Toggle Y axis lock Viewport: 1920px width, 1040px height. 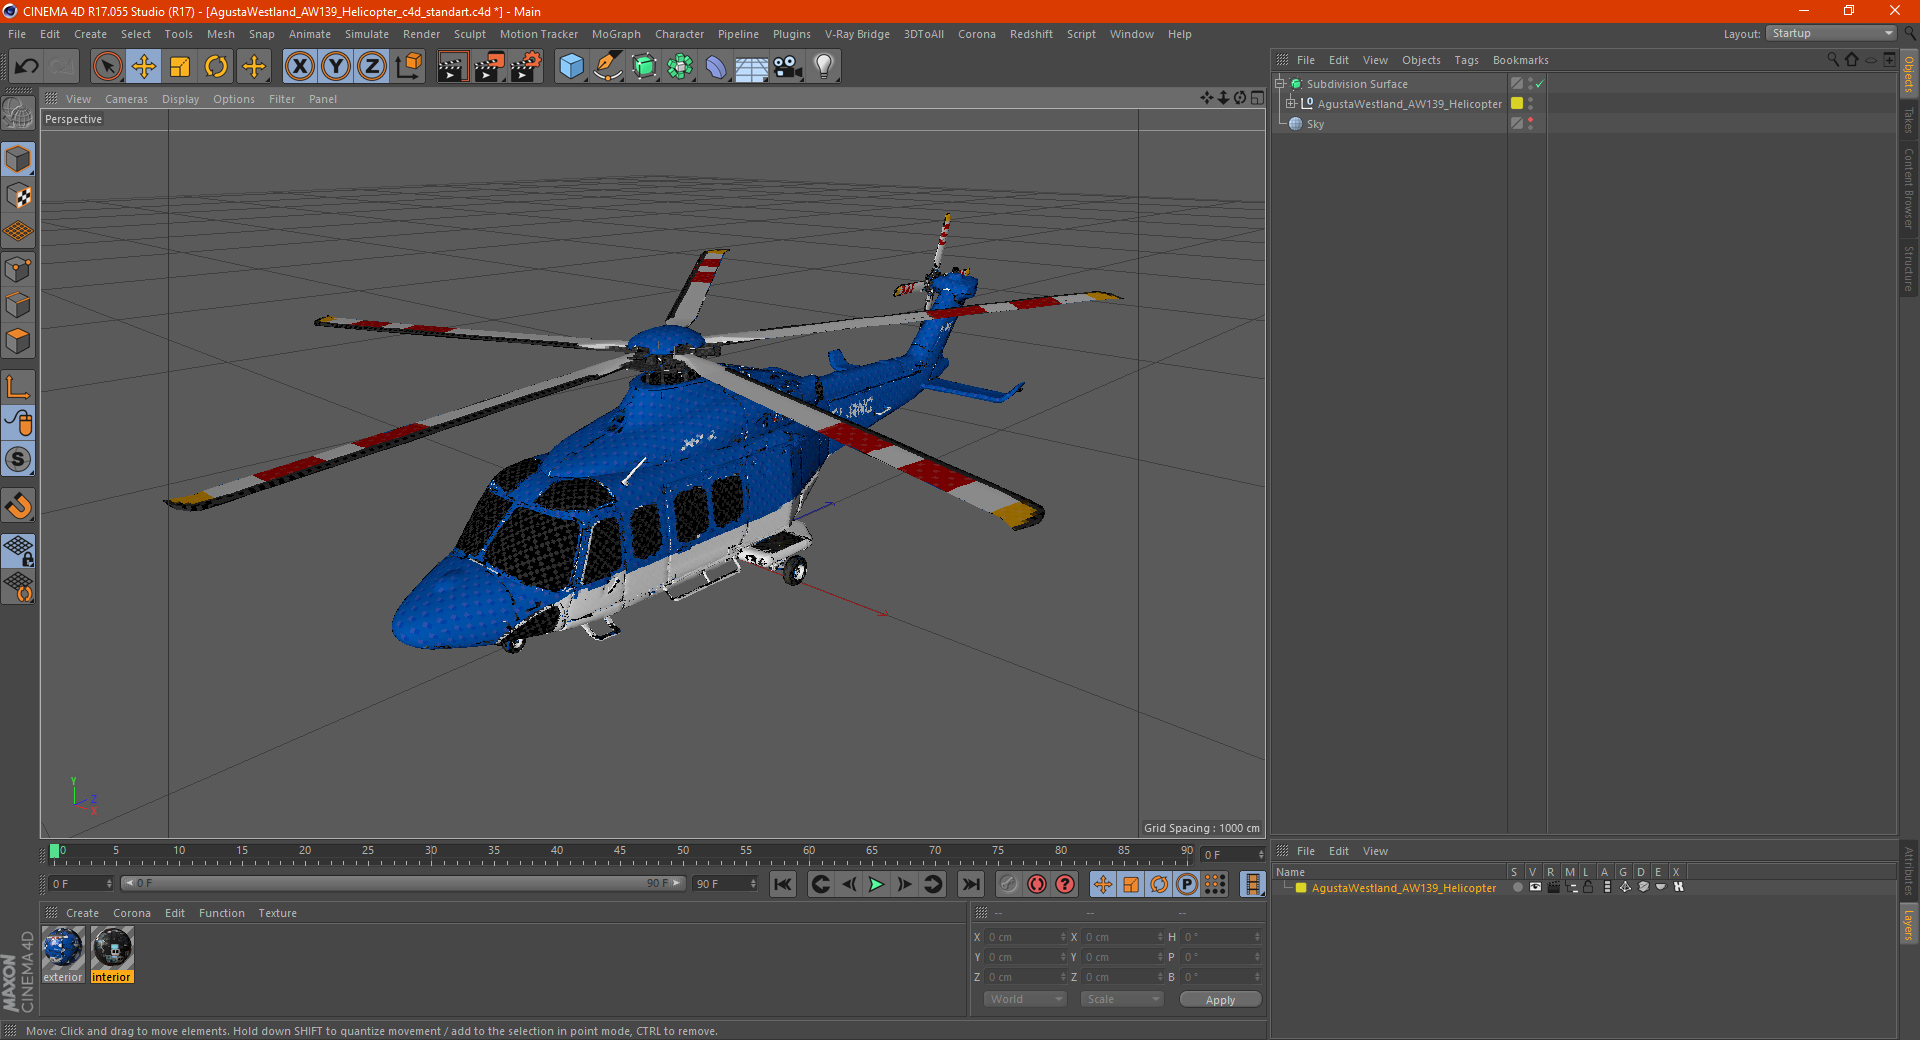(x=336, y=67)
